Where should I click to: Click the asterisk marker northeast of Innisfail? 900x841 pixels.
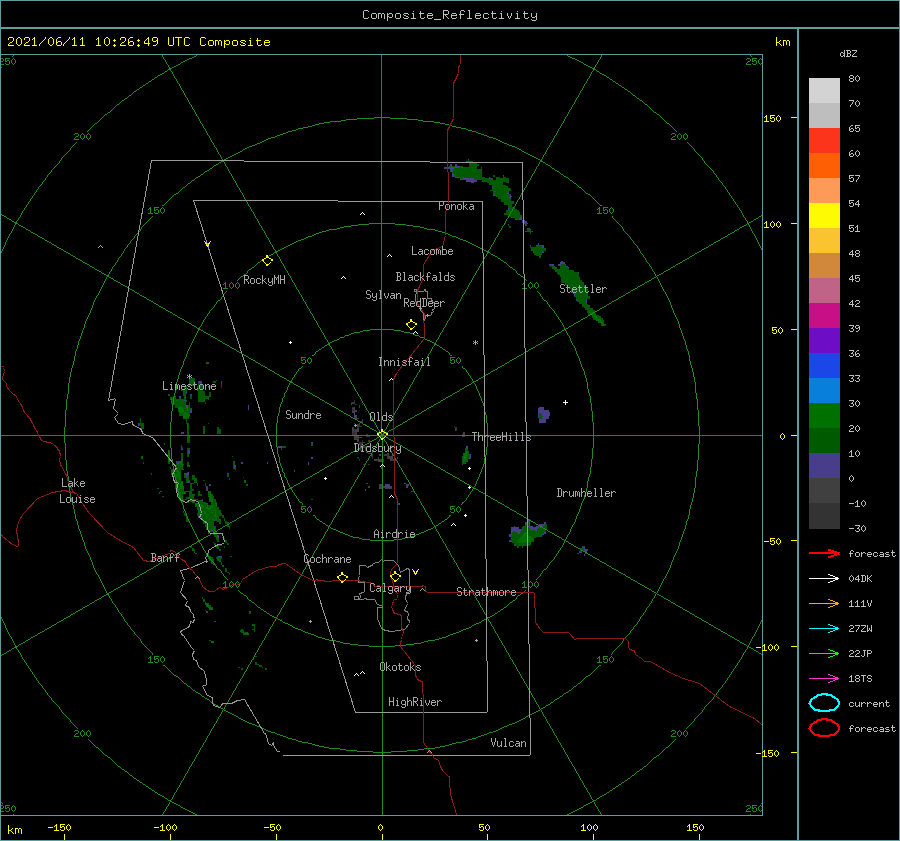click(x=475, y=343)
